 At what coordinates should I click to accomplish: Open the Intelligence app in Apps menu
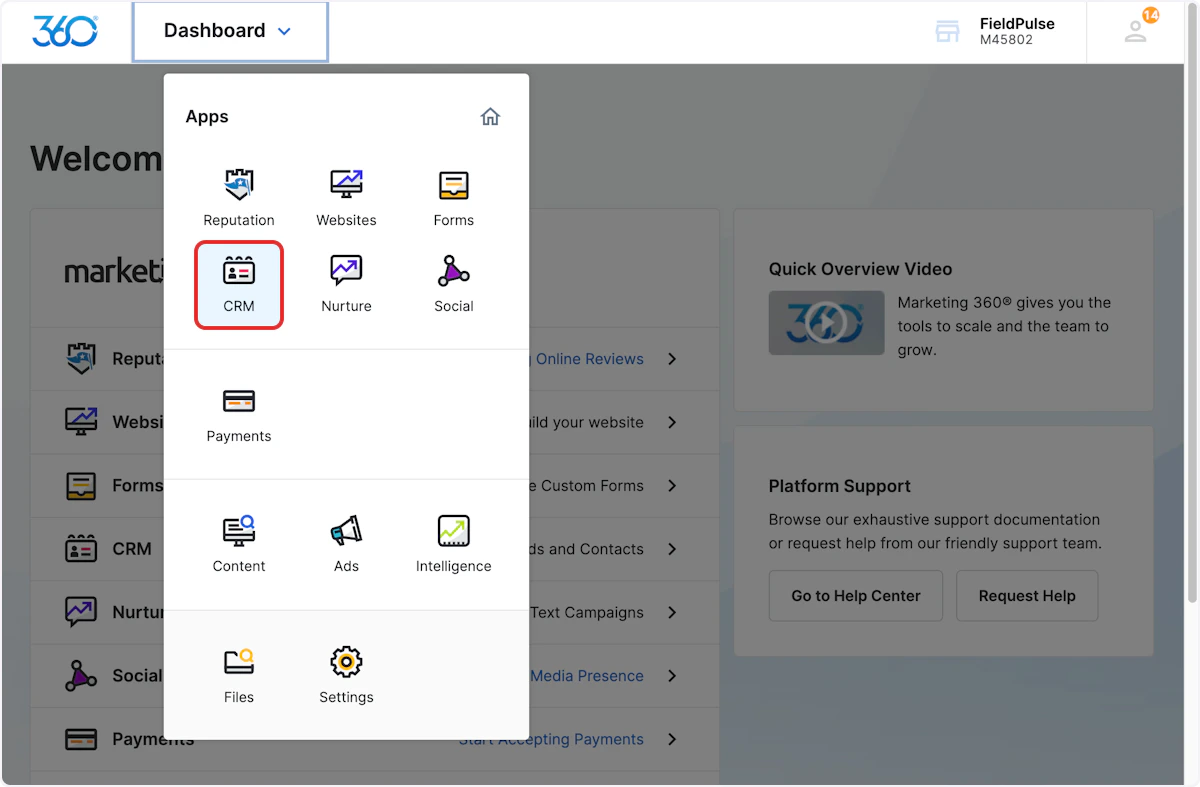point(454,545)
